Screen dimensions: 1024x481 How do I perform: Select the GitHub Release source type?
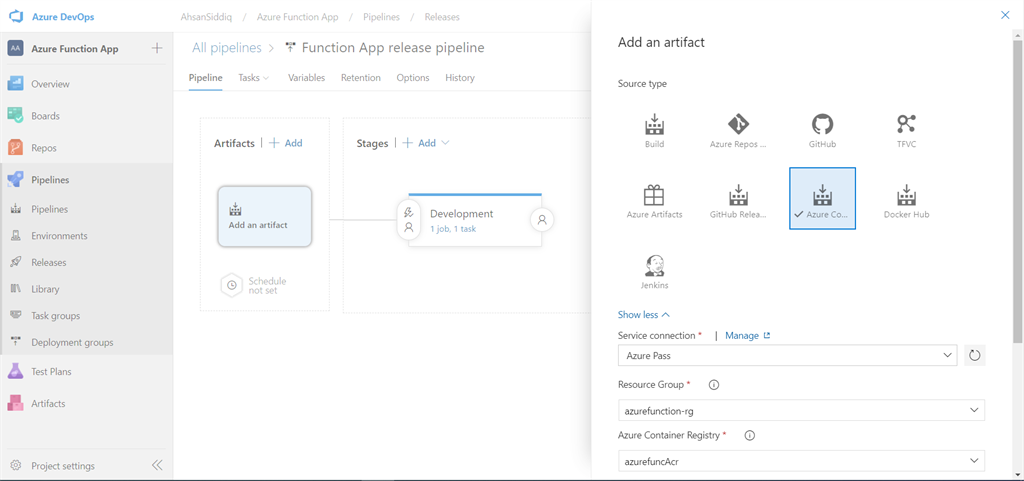point(738,199)
